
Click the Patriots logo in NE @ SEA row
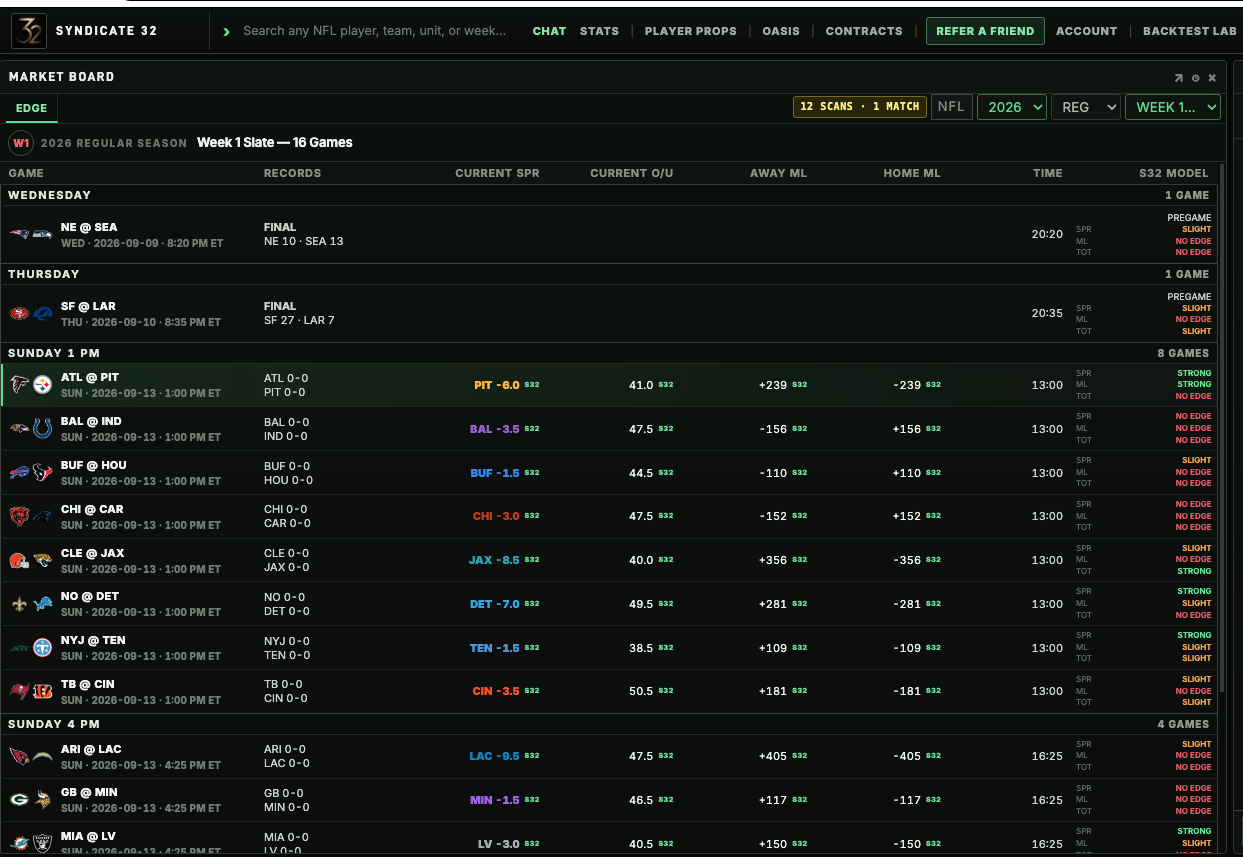click(x=19, y=234)
